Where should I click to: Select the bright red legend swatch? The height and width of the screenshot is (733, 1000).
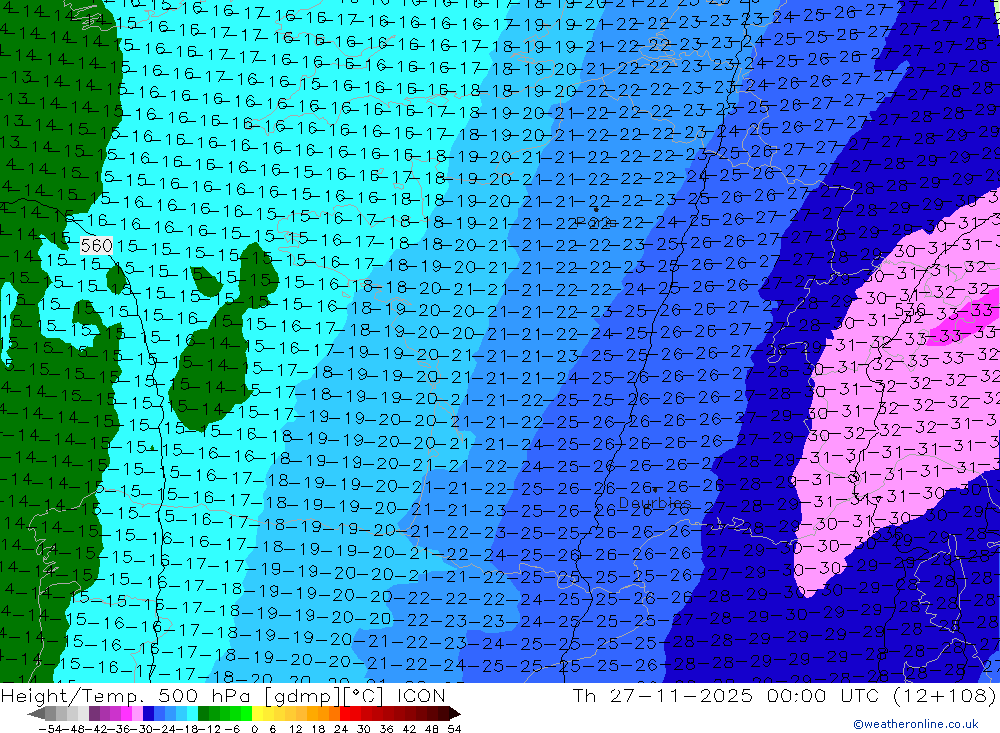[x=345, y=713]
